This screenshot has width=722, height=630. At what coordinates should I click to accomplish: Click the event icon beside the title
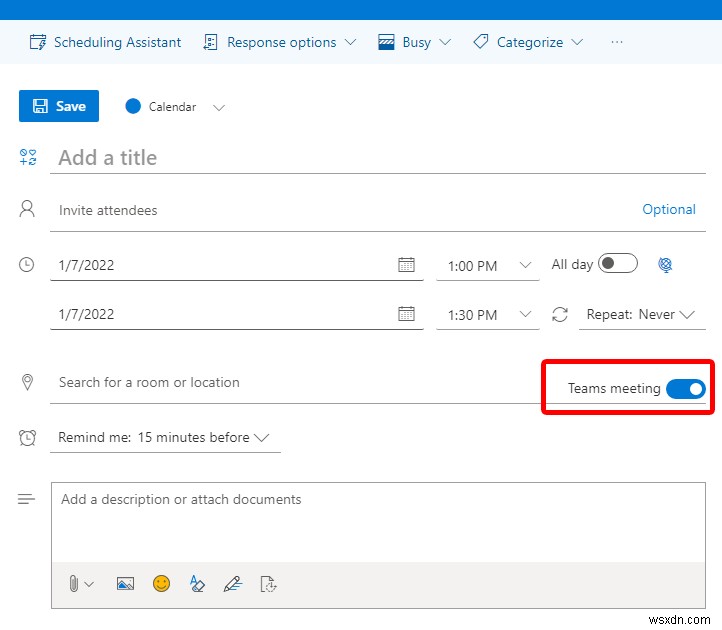28,157
